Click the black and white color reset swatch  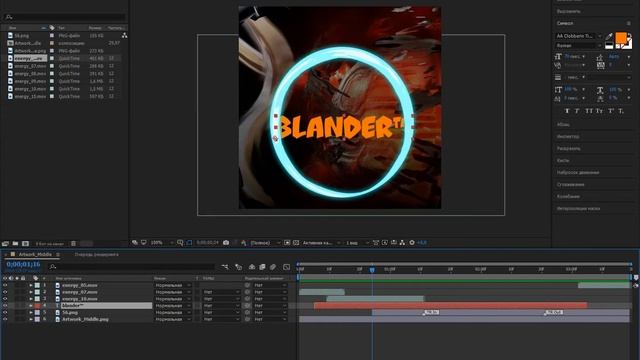pos(609,45)
